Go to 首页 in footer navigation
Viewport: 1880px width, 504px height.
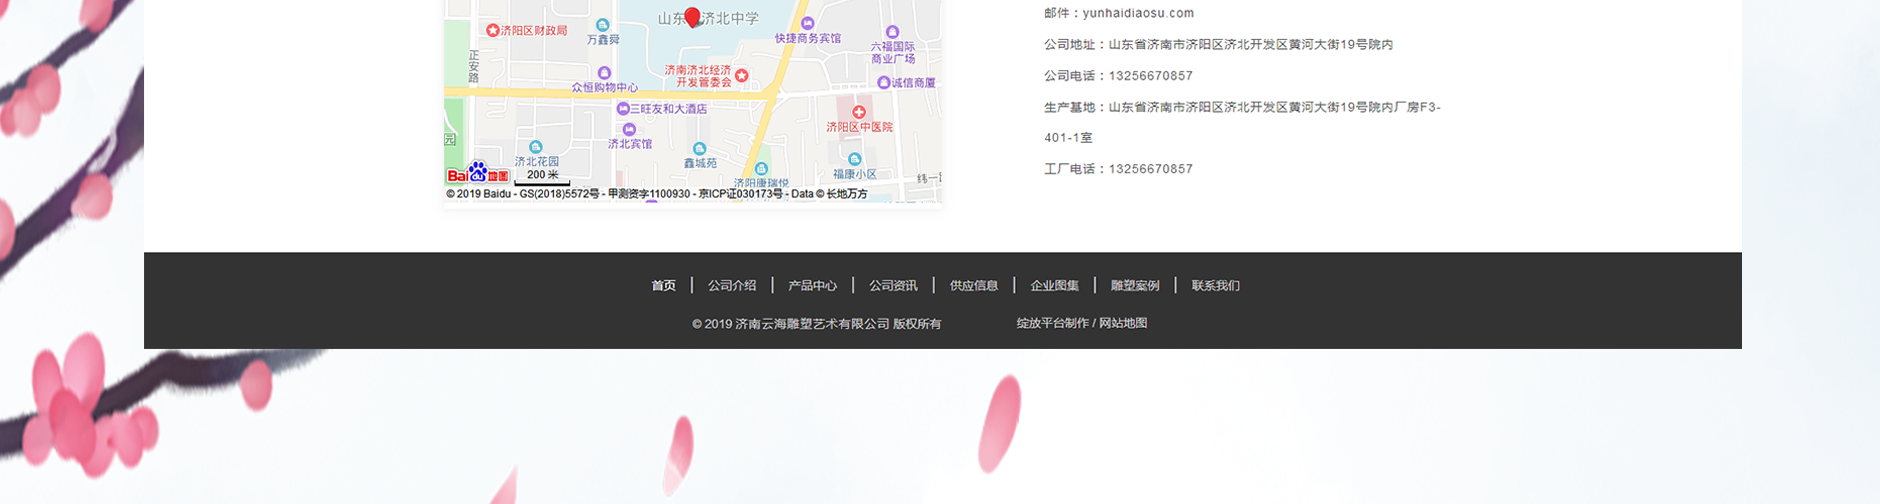tap(664, 286)
